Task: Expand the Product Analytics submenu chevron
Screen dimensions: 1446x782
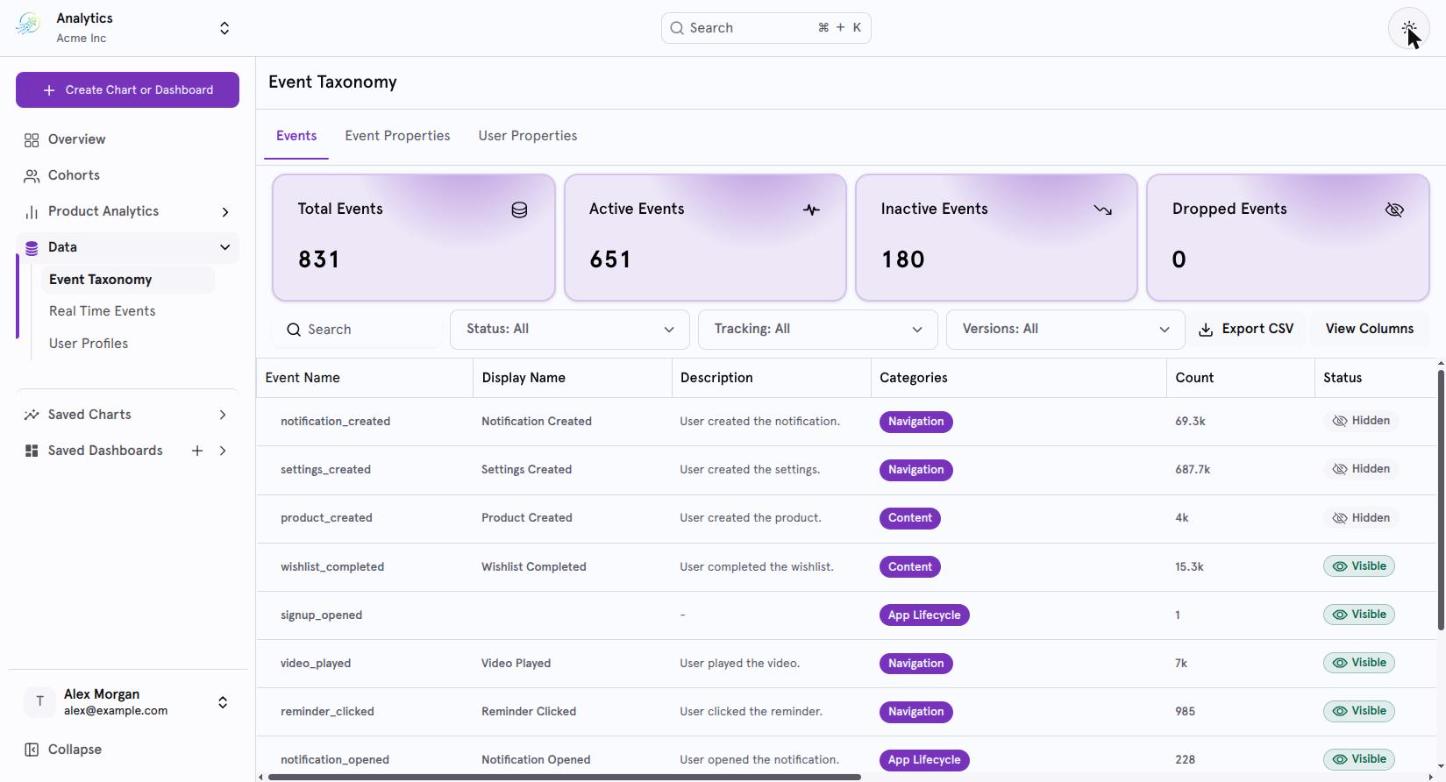Action: tap(225, 212)
